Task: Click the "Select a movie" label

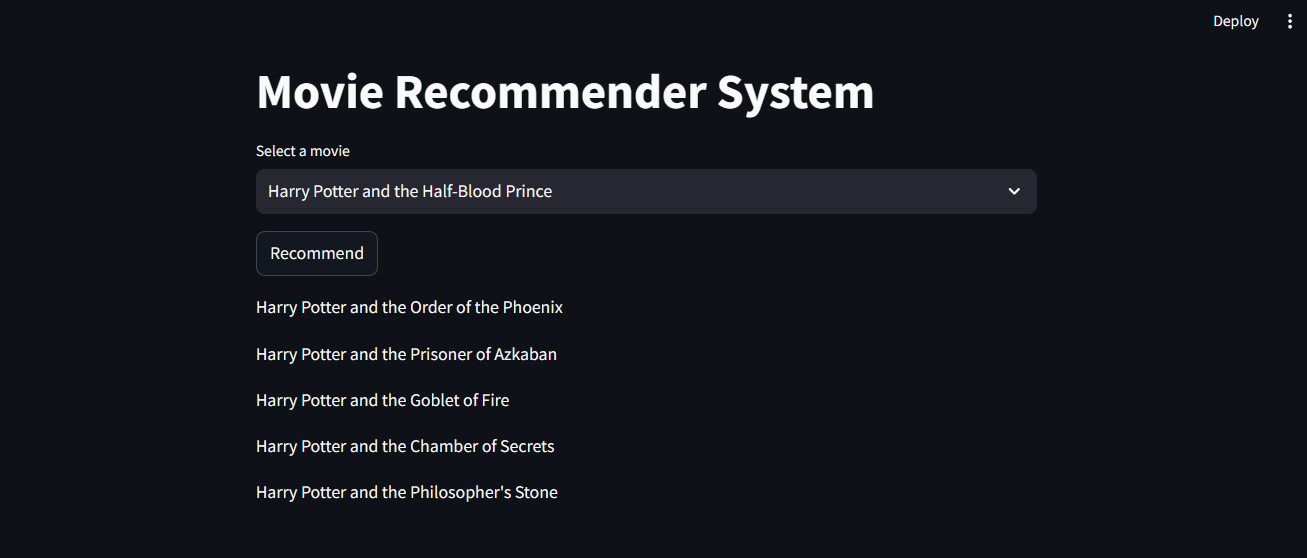Action: pos(303,151)
